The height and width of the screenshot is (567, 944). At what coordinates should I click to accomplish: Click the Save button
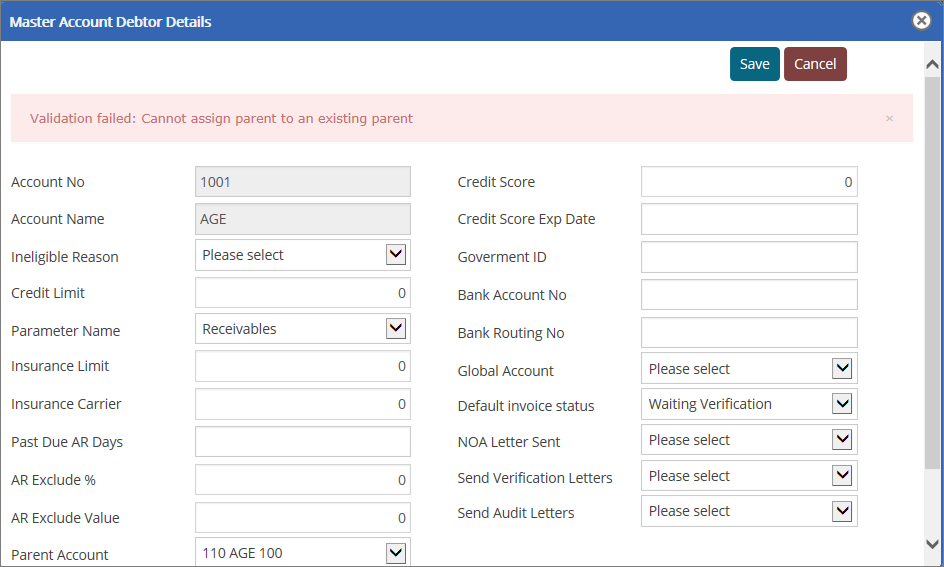coord(754,64)
